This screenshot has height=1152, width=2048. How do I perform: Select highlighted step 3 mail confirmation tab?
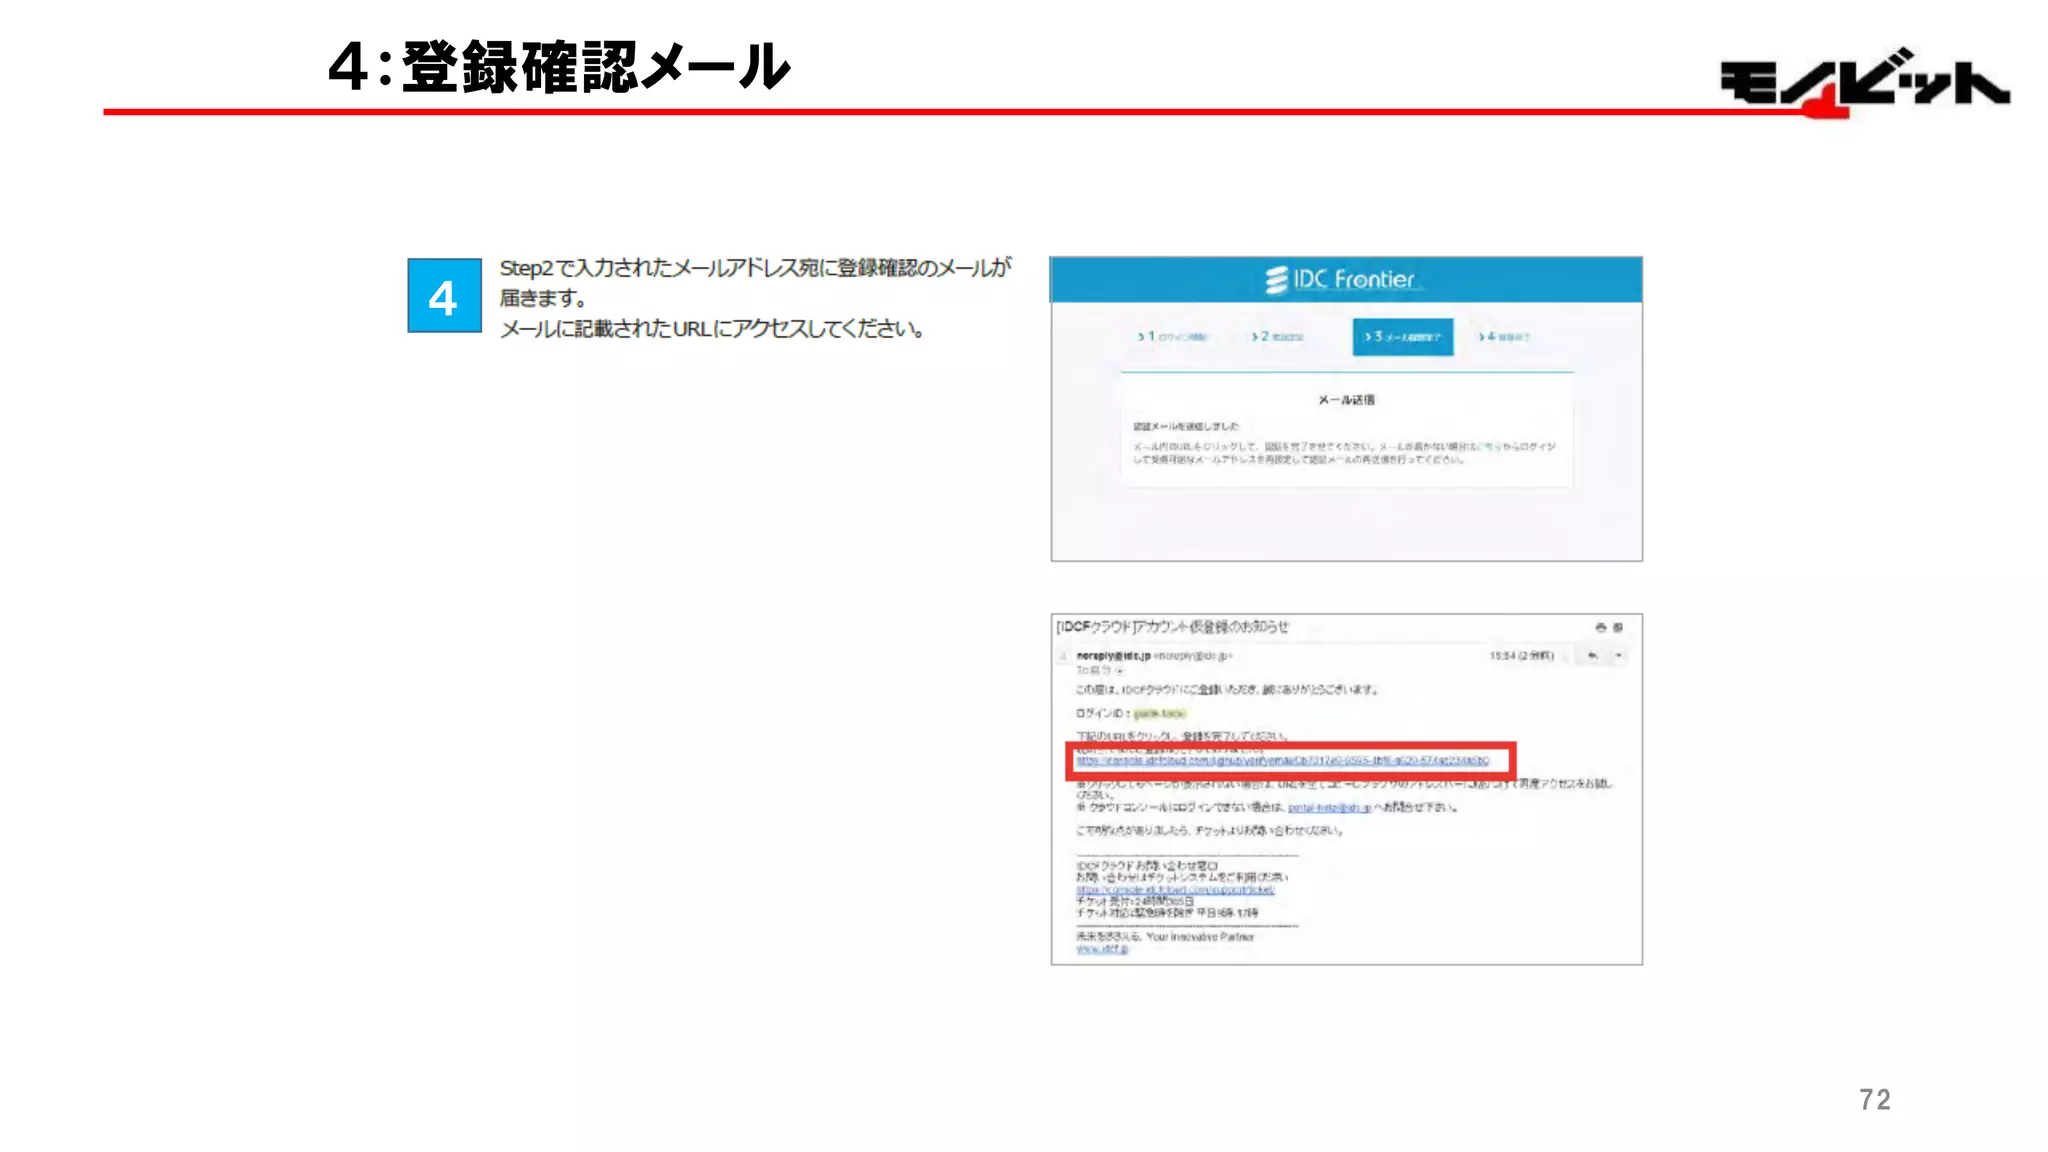(1403, 337)
